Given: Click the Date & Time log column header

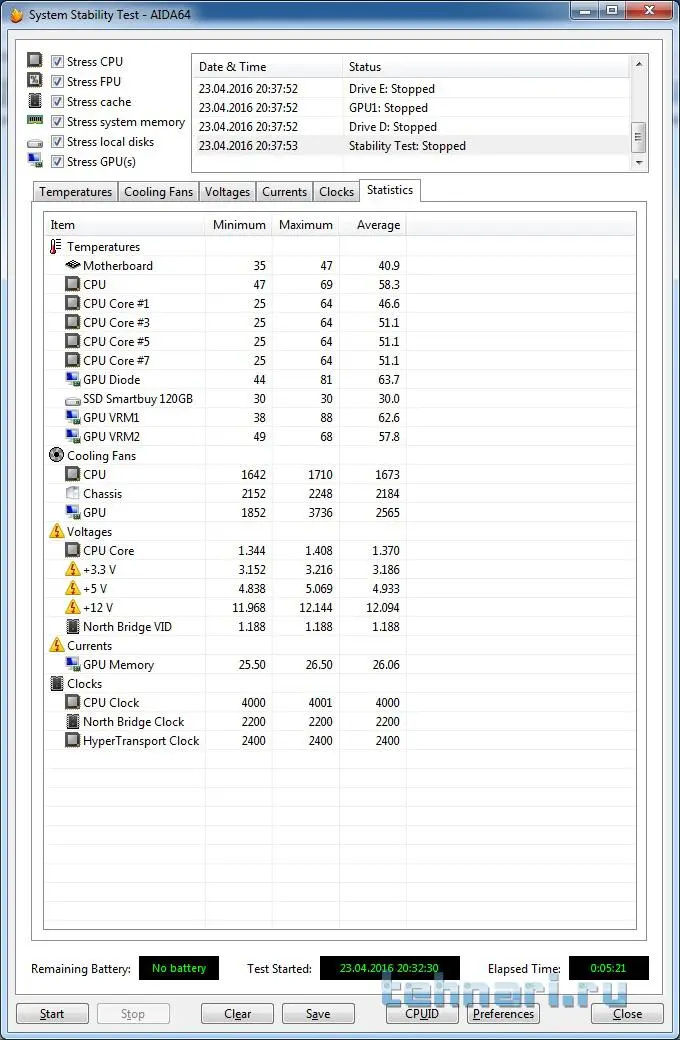Looking at the screenshot, I should click(267, 67).
